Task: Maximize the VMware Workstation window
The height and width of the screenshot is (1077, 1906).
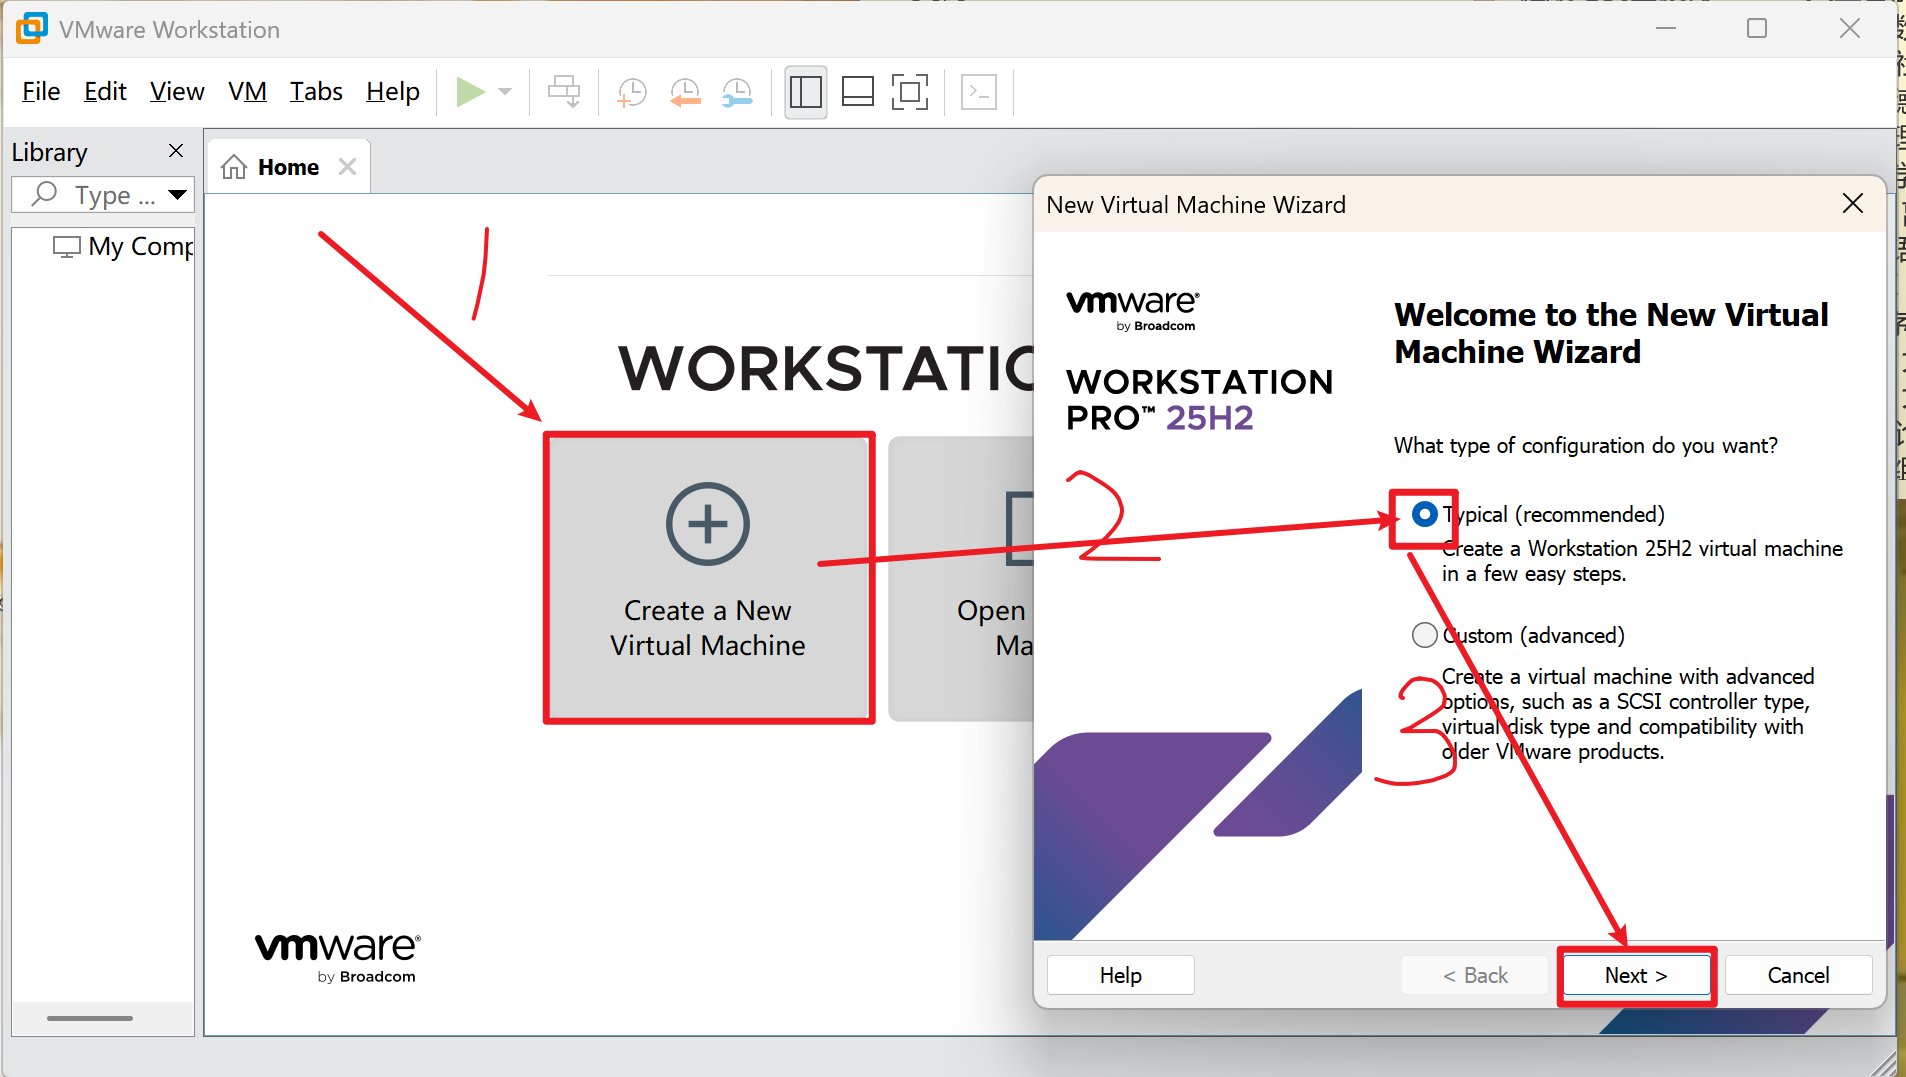Action: [x=1757, y=29]
